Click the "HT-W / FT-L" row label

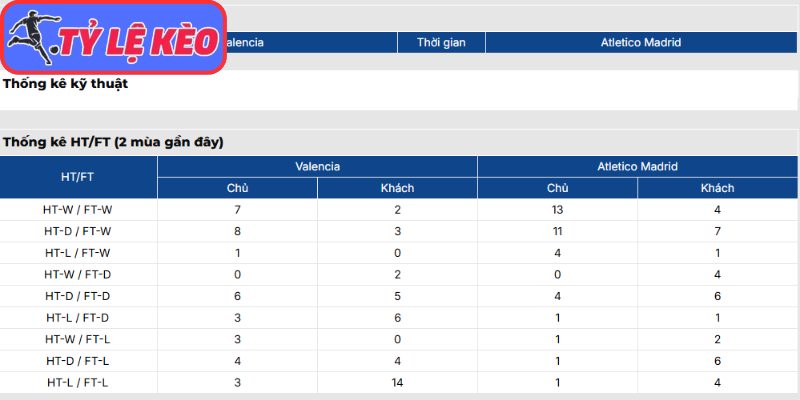click(x=78, y=339)
